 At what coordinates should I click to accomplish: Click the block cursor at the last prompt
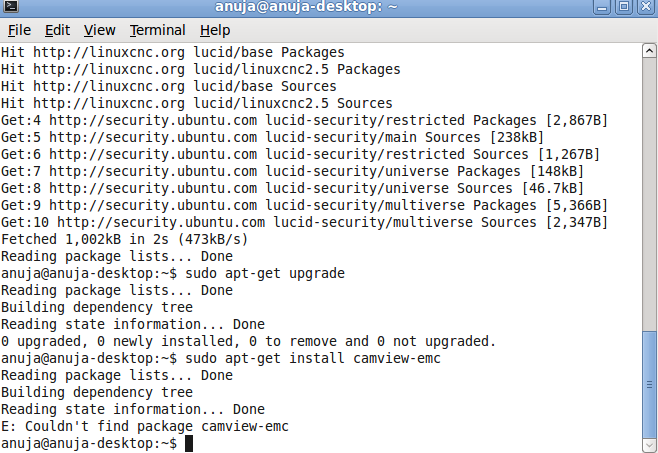[189, 443]
